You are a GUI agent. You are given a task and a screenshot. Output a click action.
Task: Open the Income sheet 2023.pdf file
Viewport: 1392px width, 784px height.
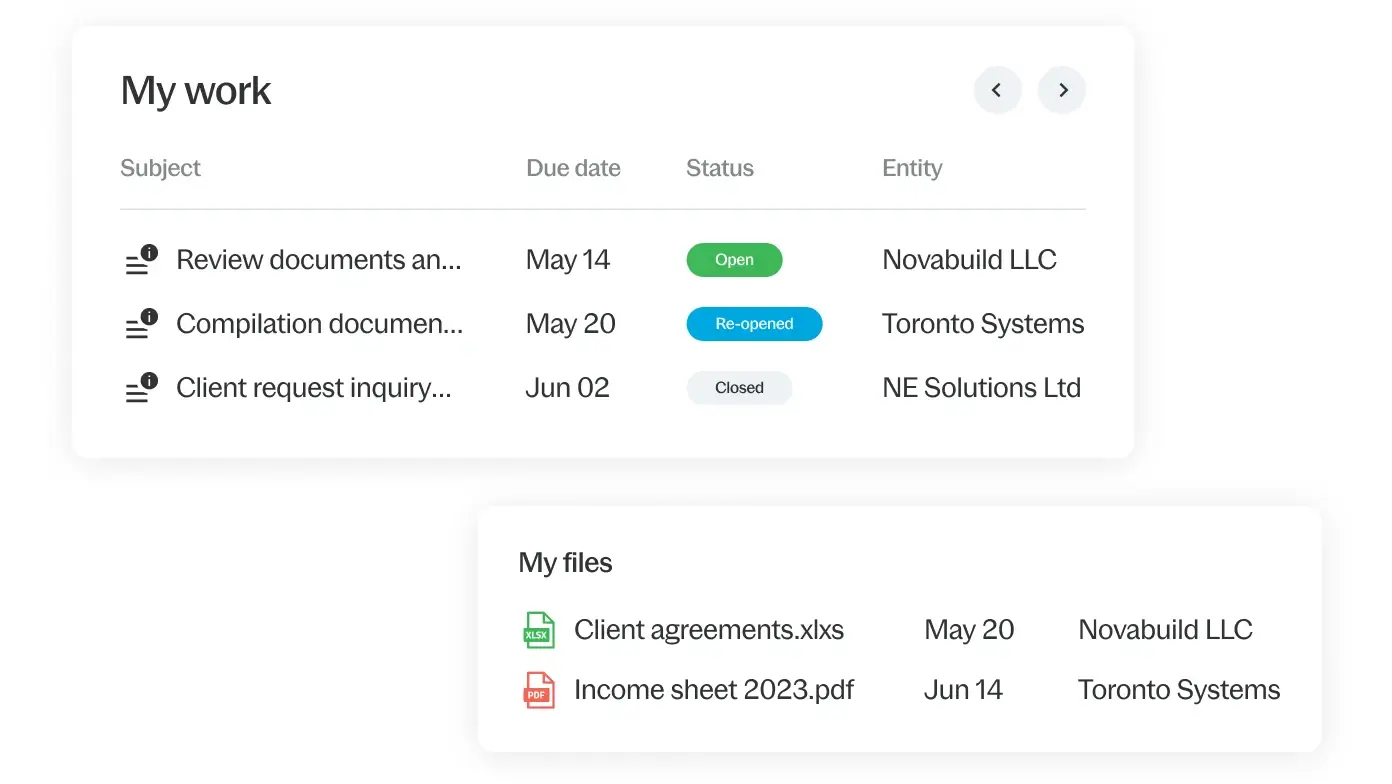click(714, 690)
